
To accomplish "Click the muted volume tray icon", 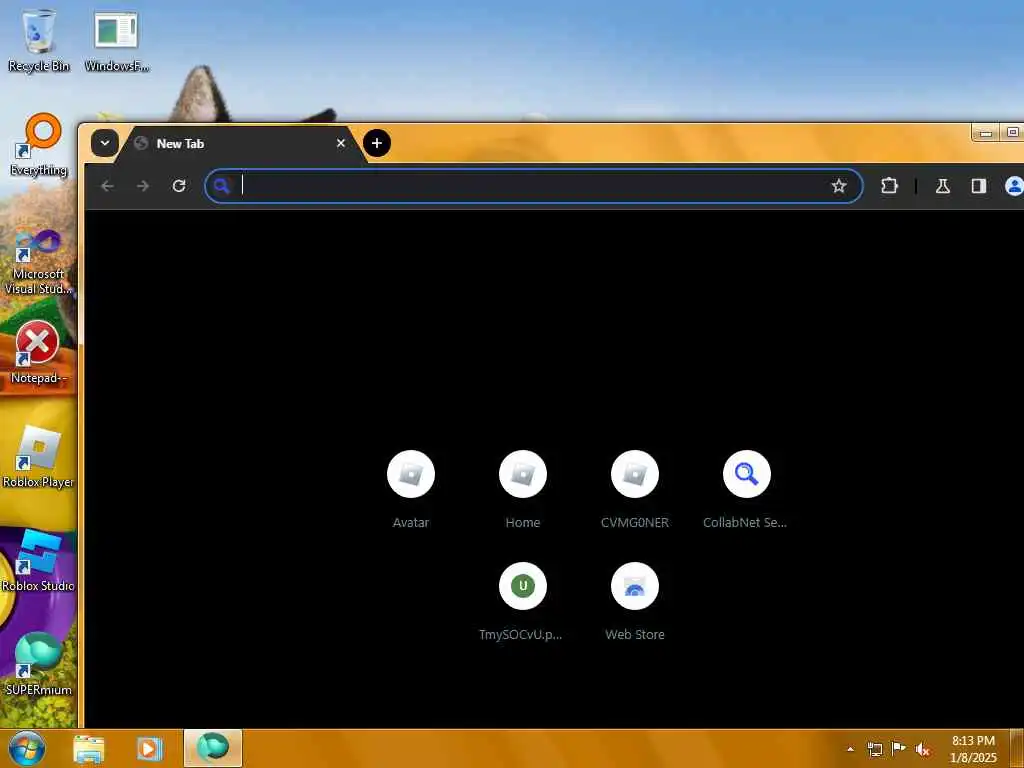I will click(x=922, y=749).
